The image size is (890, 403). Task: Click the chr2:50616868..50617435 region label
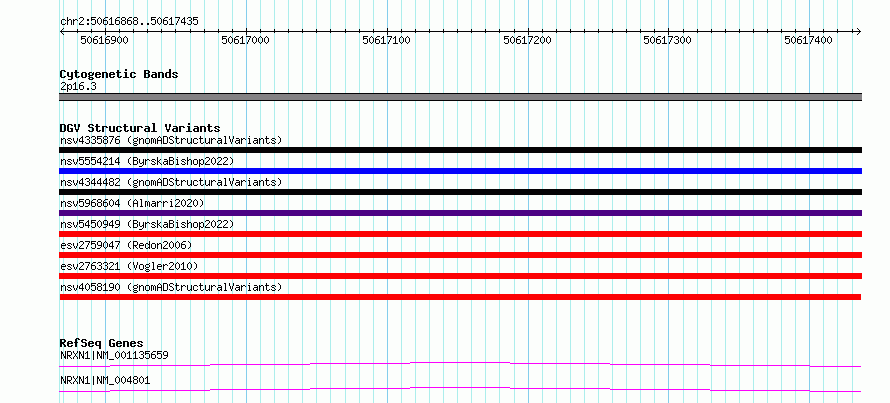pyautogui.click(x=129, y=22)
